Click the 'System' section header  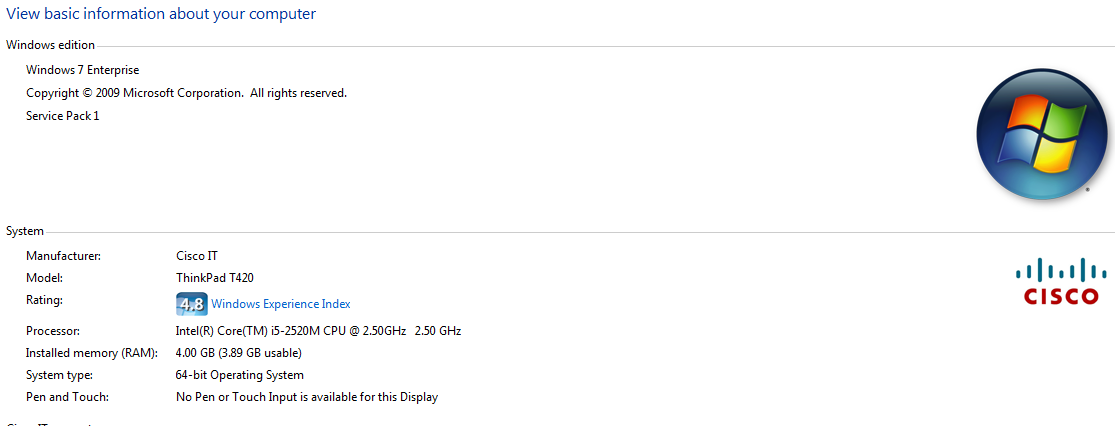point(25,231)
